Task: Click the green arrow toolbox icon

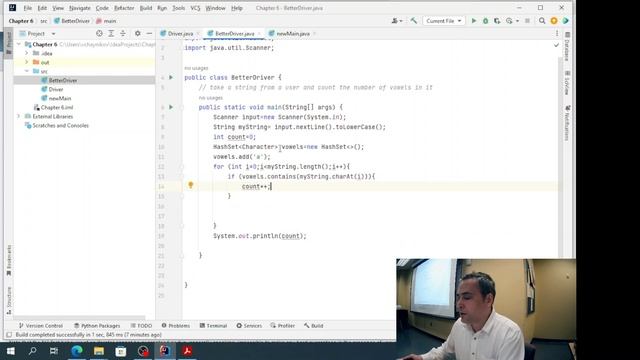Action: [565, 20]
